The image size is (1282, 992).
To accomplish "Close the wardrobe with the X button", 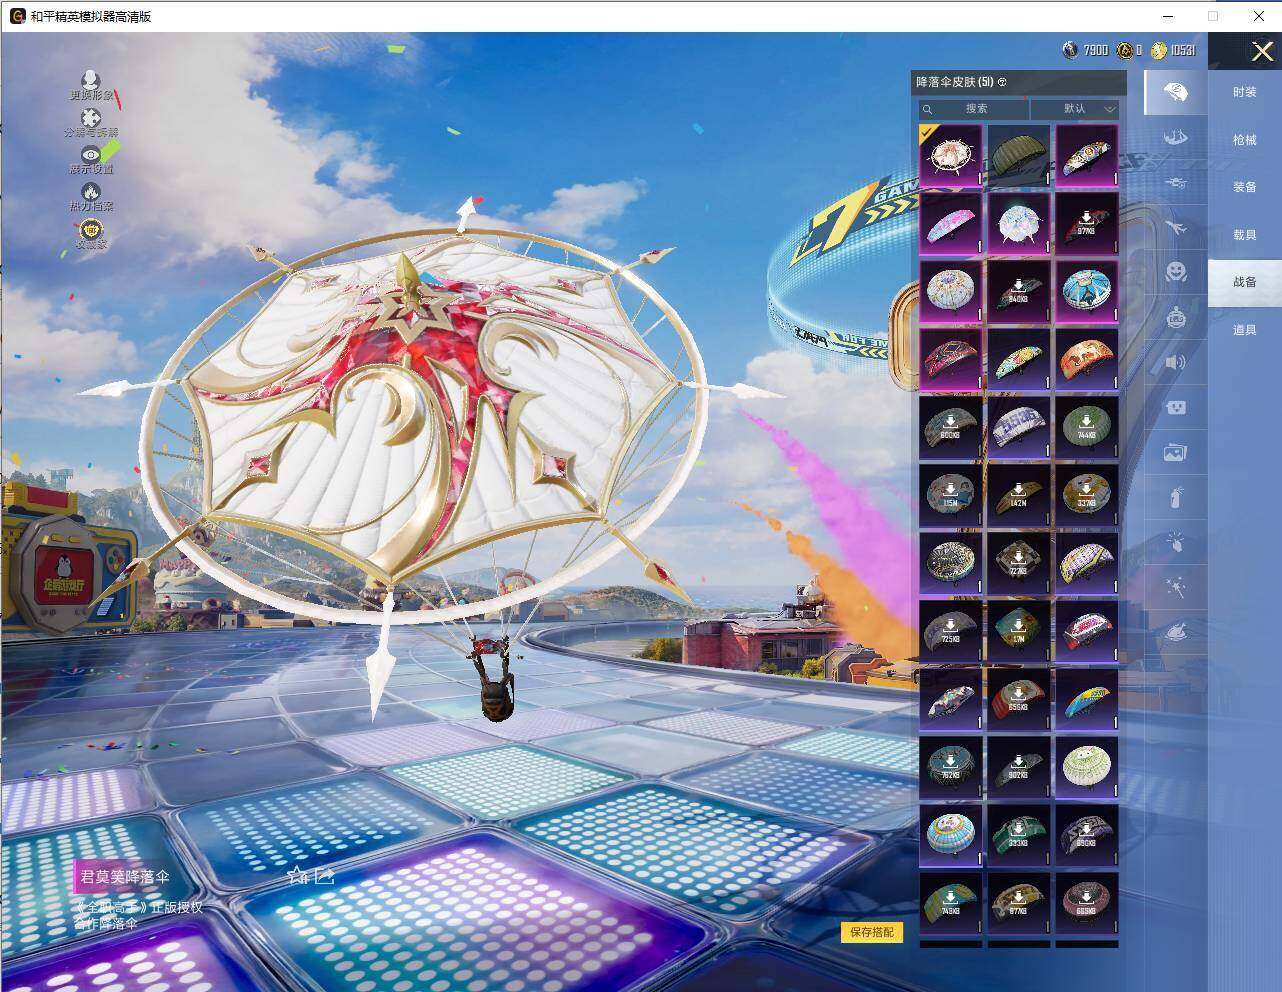I will [1262, 51].
